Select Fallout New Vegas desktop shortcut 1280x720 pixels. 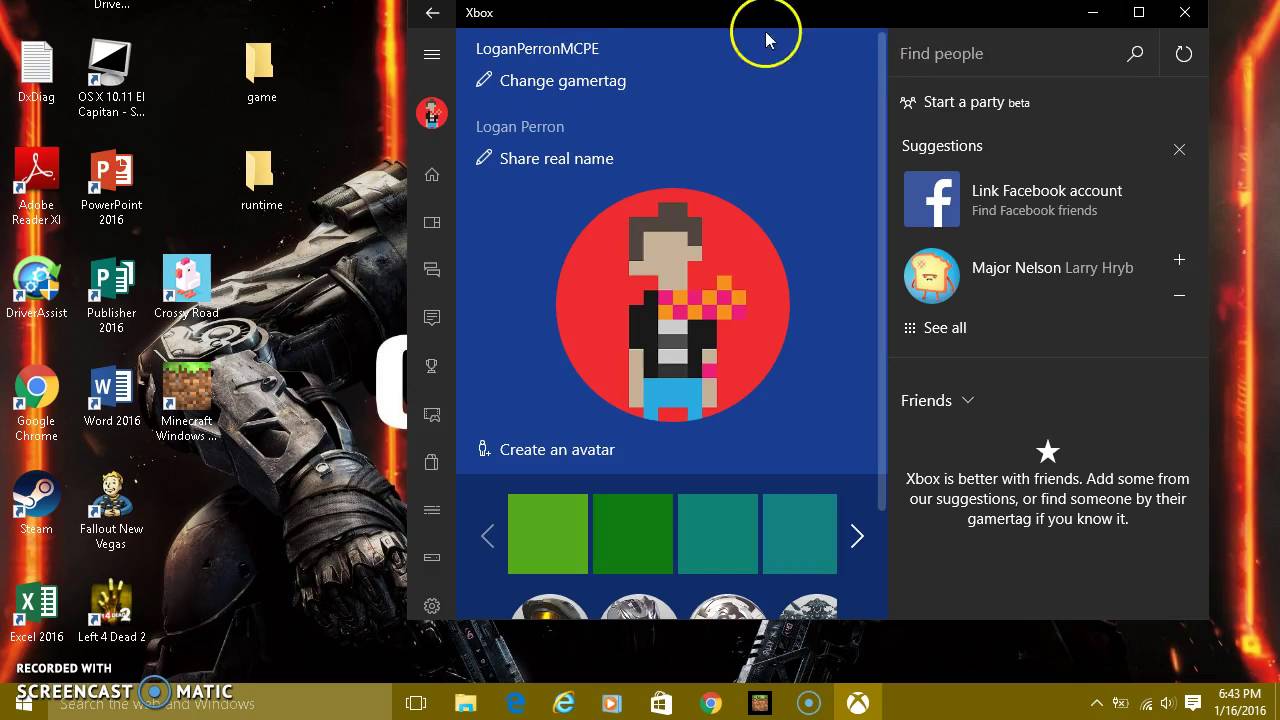pos(111,512)
